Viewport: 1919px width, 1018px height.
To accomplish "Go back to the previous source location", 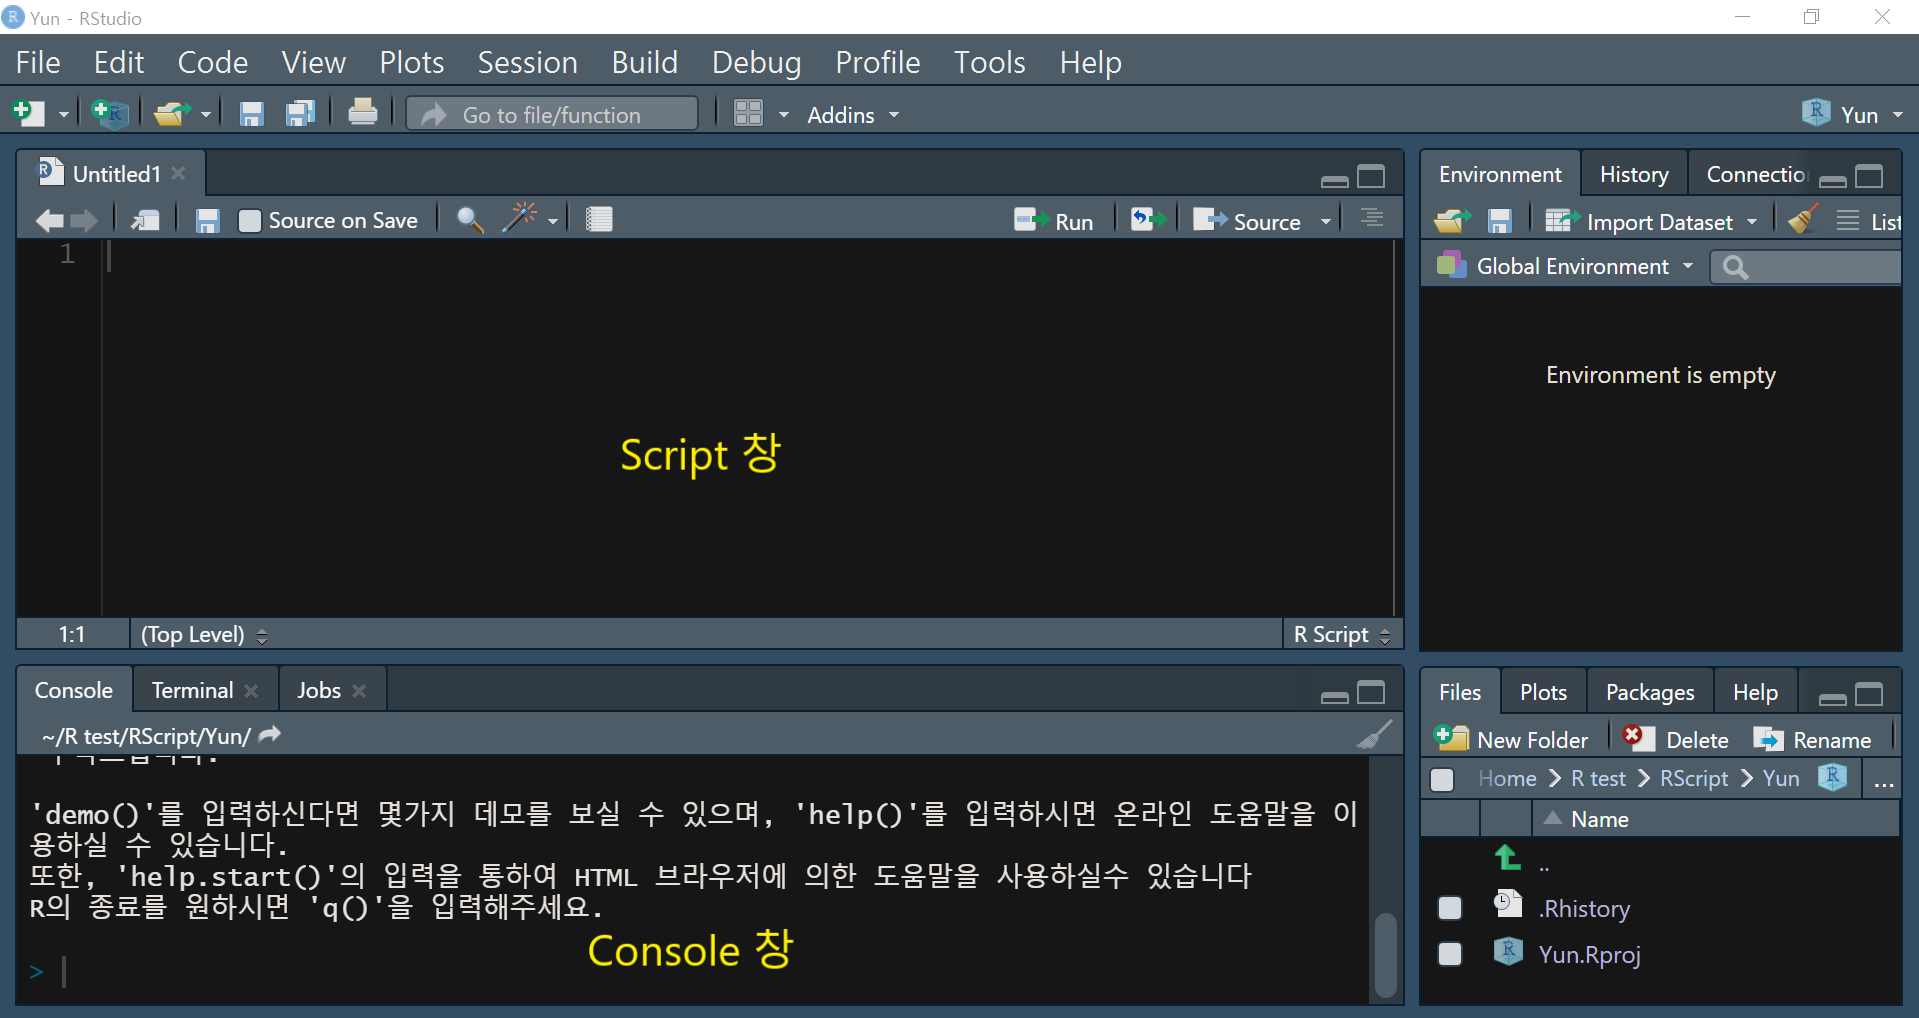I will click(48, 221).
